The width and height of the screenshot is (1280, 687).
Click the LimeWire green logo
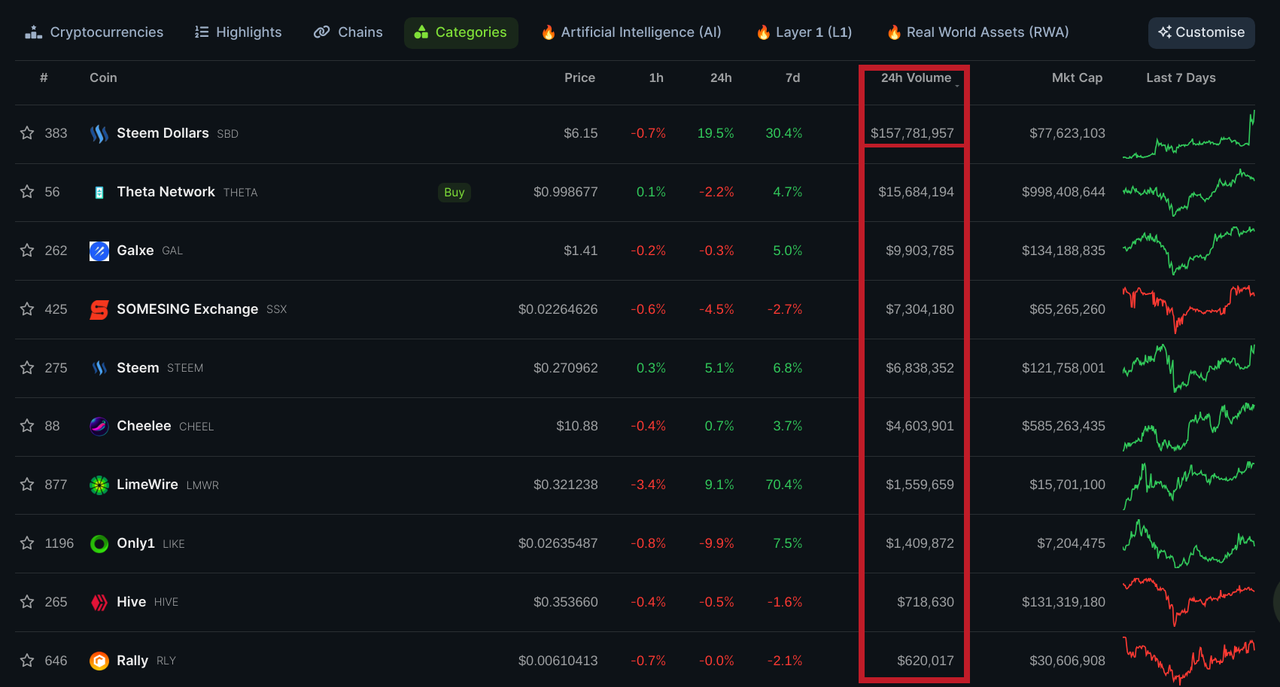[x=99, y=485]
